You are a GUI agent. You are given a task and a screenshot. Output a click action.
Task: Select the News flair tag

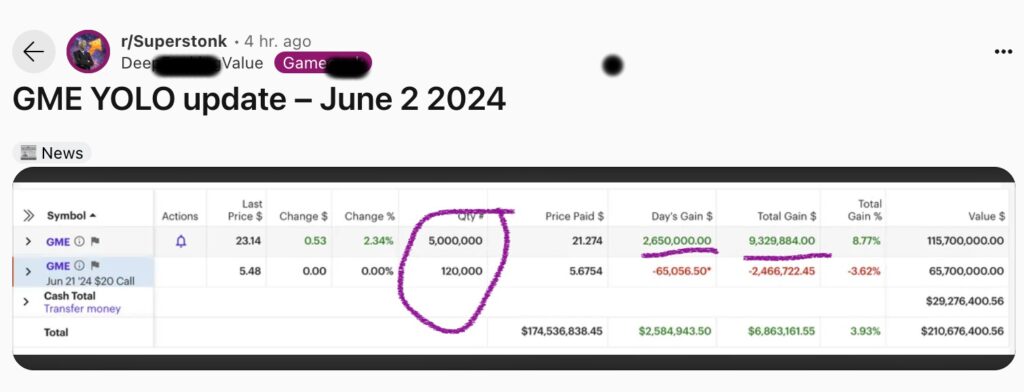[52, 153]
